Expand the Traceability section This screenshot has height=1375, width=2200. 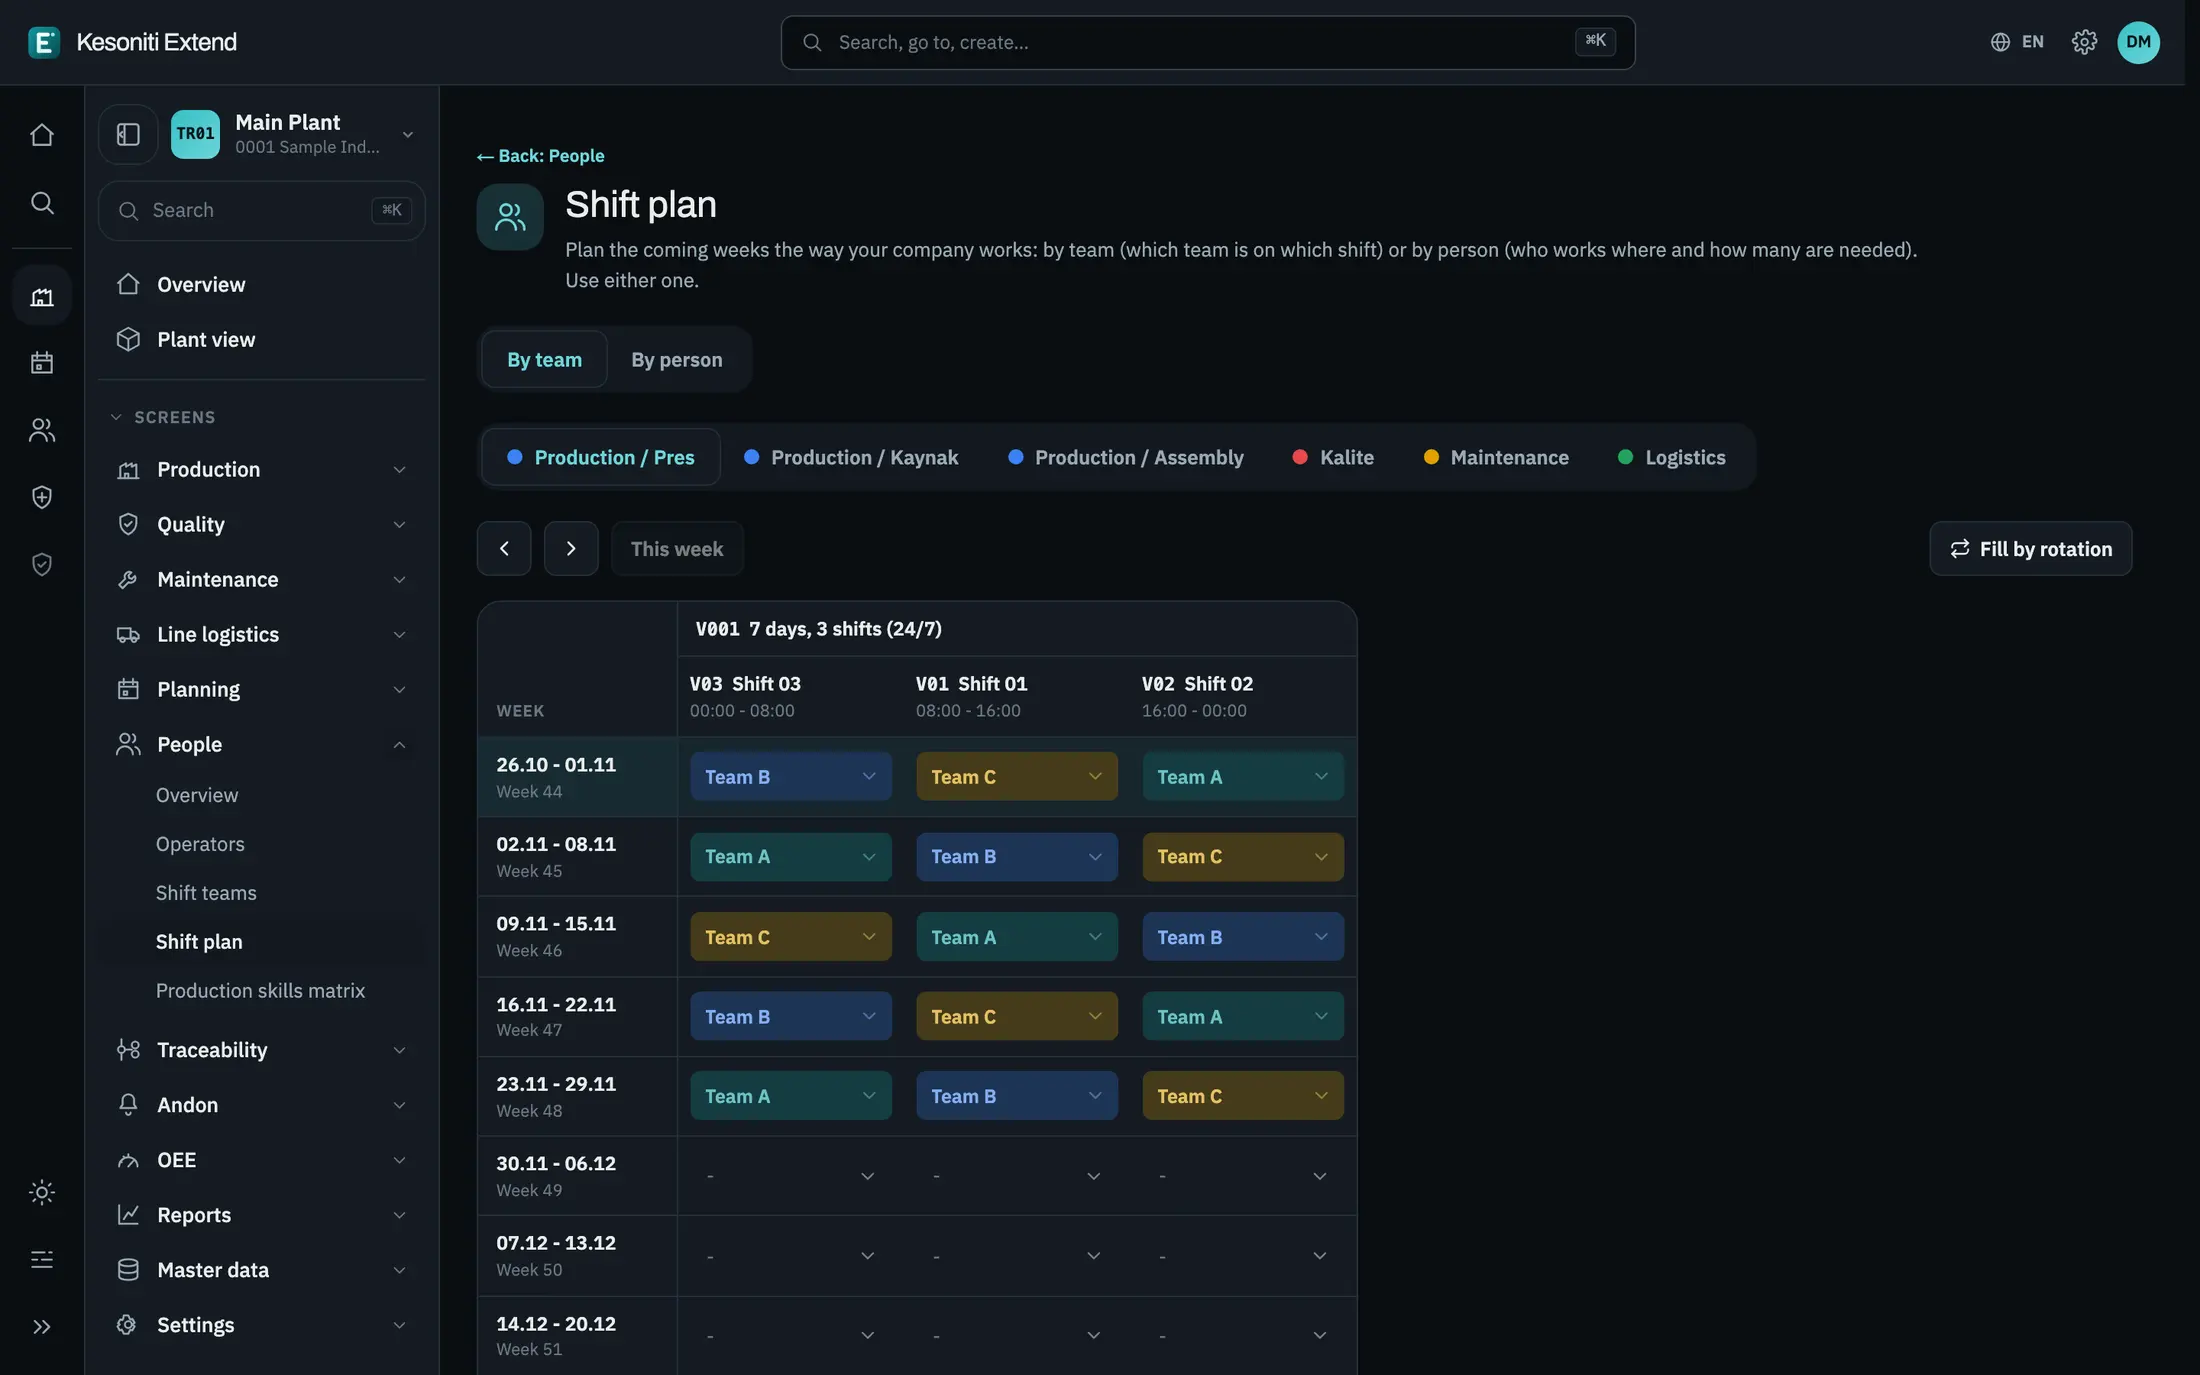pyautogui.click(x=262, y=1049)
